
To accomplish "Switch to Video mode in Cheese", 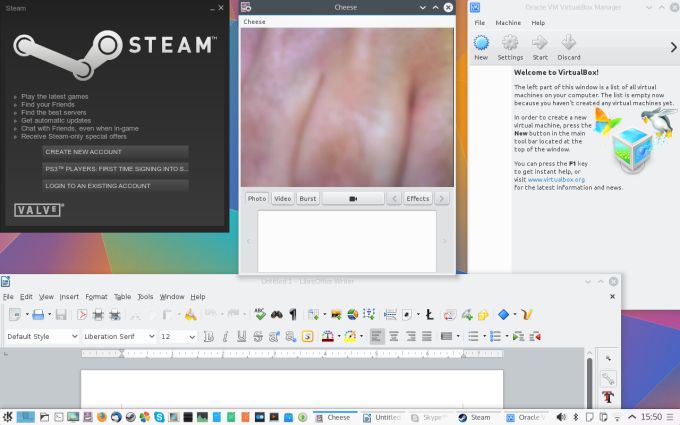I will [283, 198].
